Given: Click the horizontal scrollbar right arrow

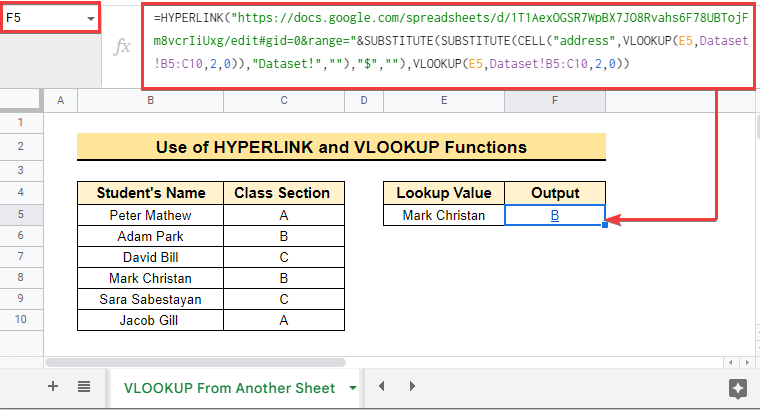Looking at the screenshot, I should [747, 362].
